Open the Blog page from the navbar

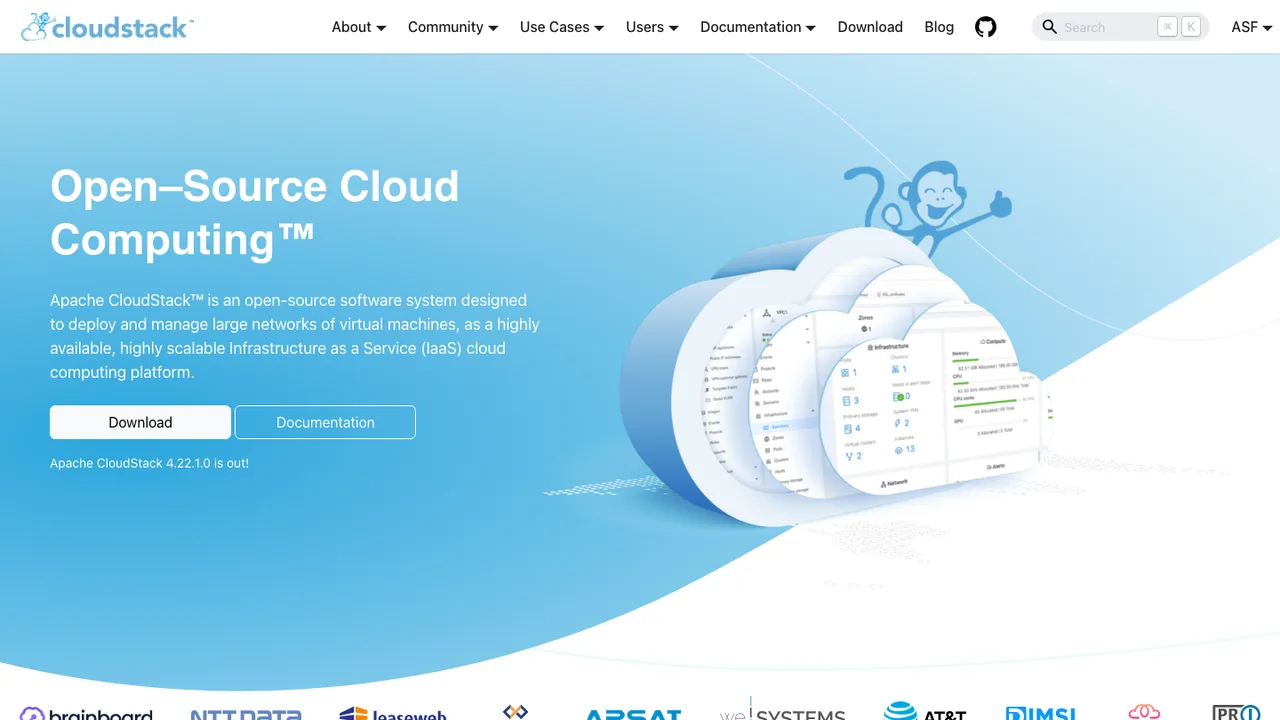939,27
